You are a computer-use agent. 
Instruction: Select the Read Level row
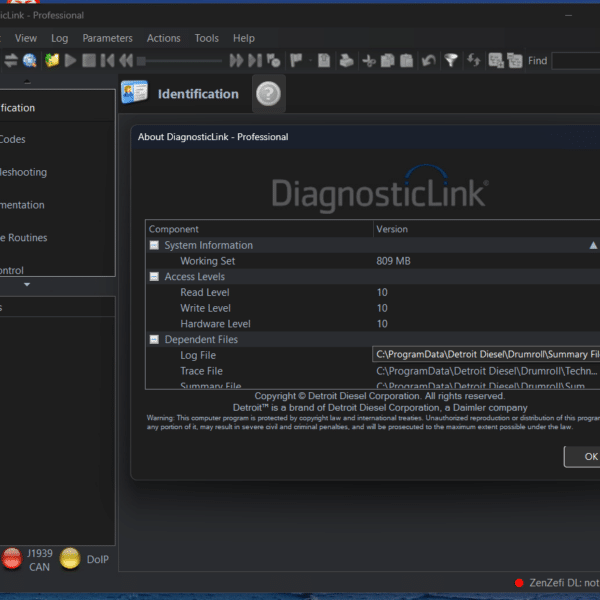(373, 292)
